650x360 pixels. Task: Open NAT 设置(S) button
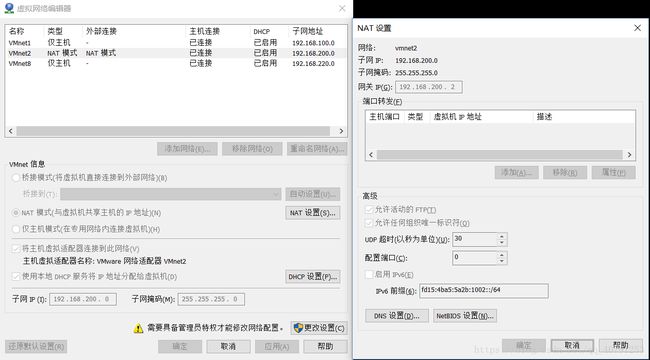point(313,213)
